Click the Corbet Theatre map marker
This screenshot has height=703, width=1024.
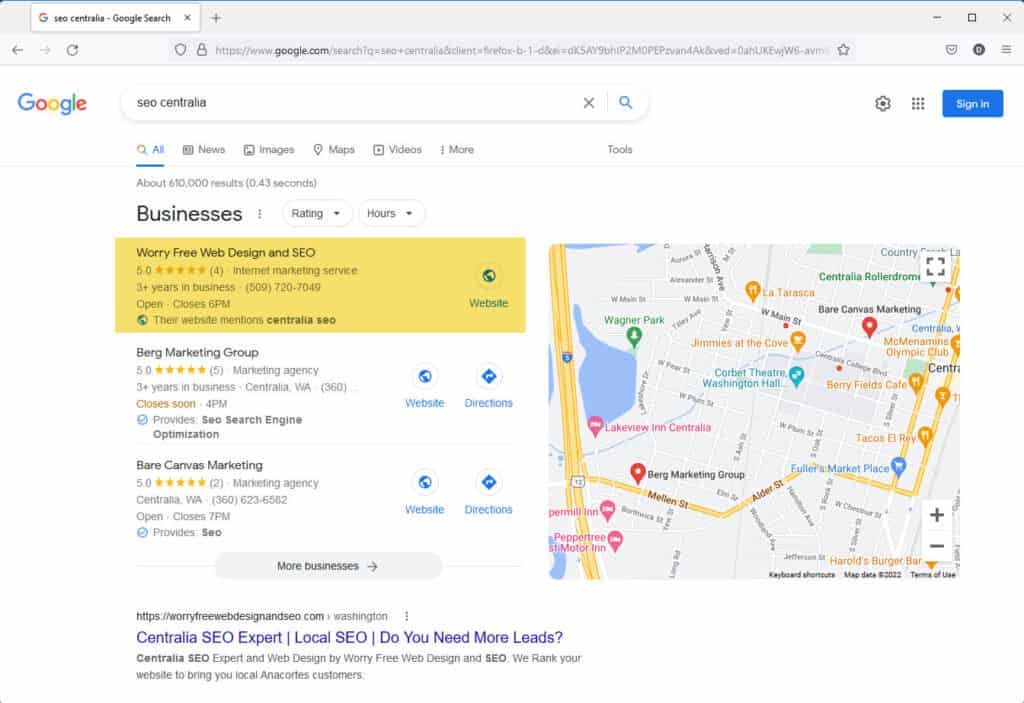(796, 375)
